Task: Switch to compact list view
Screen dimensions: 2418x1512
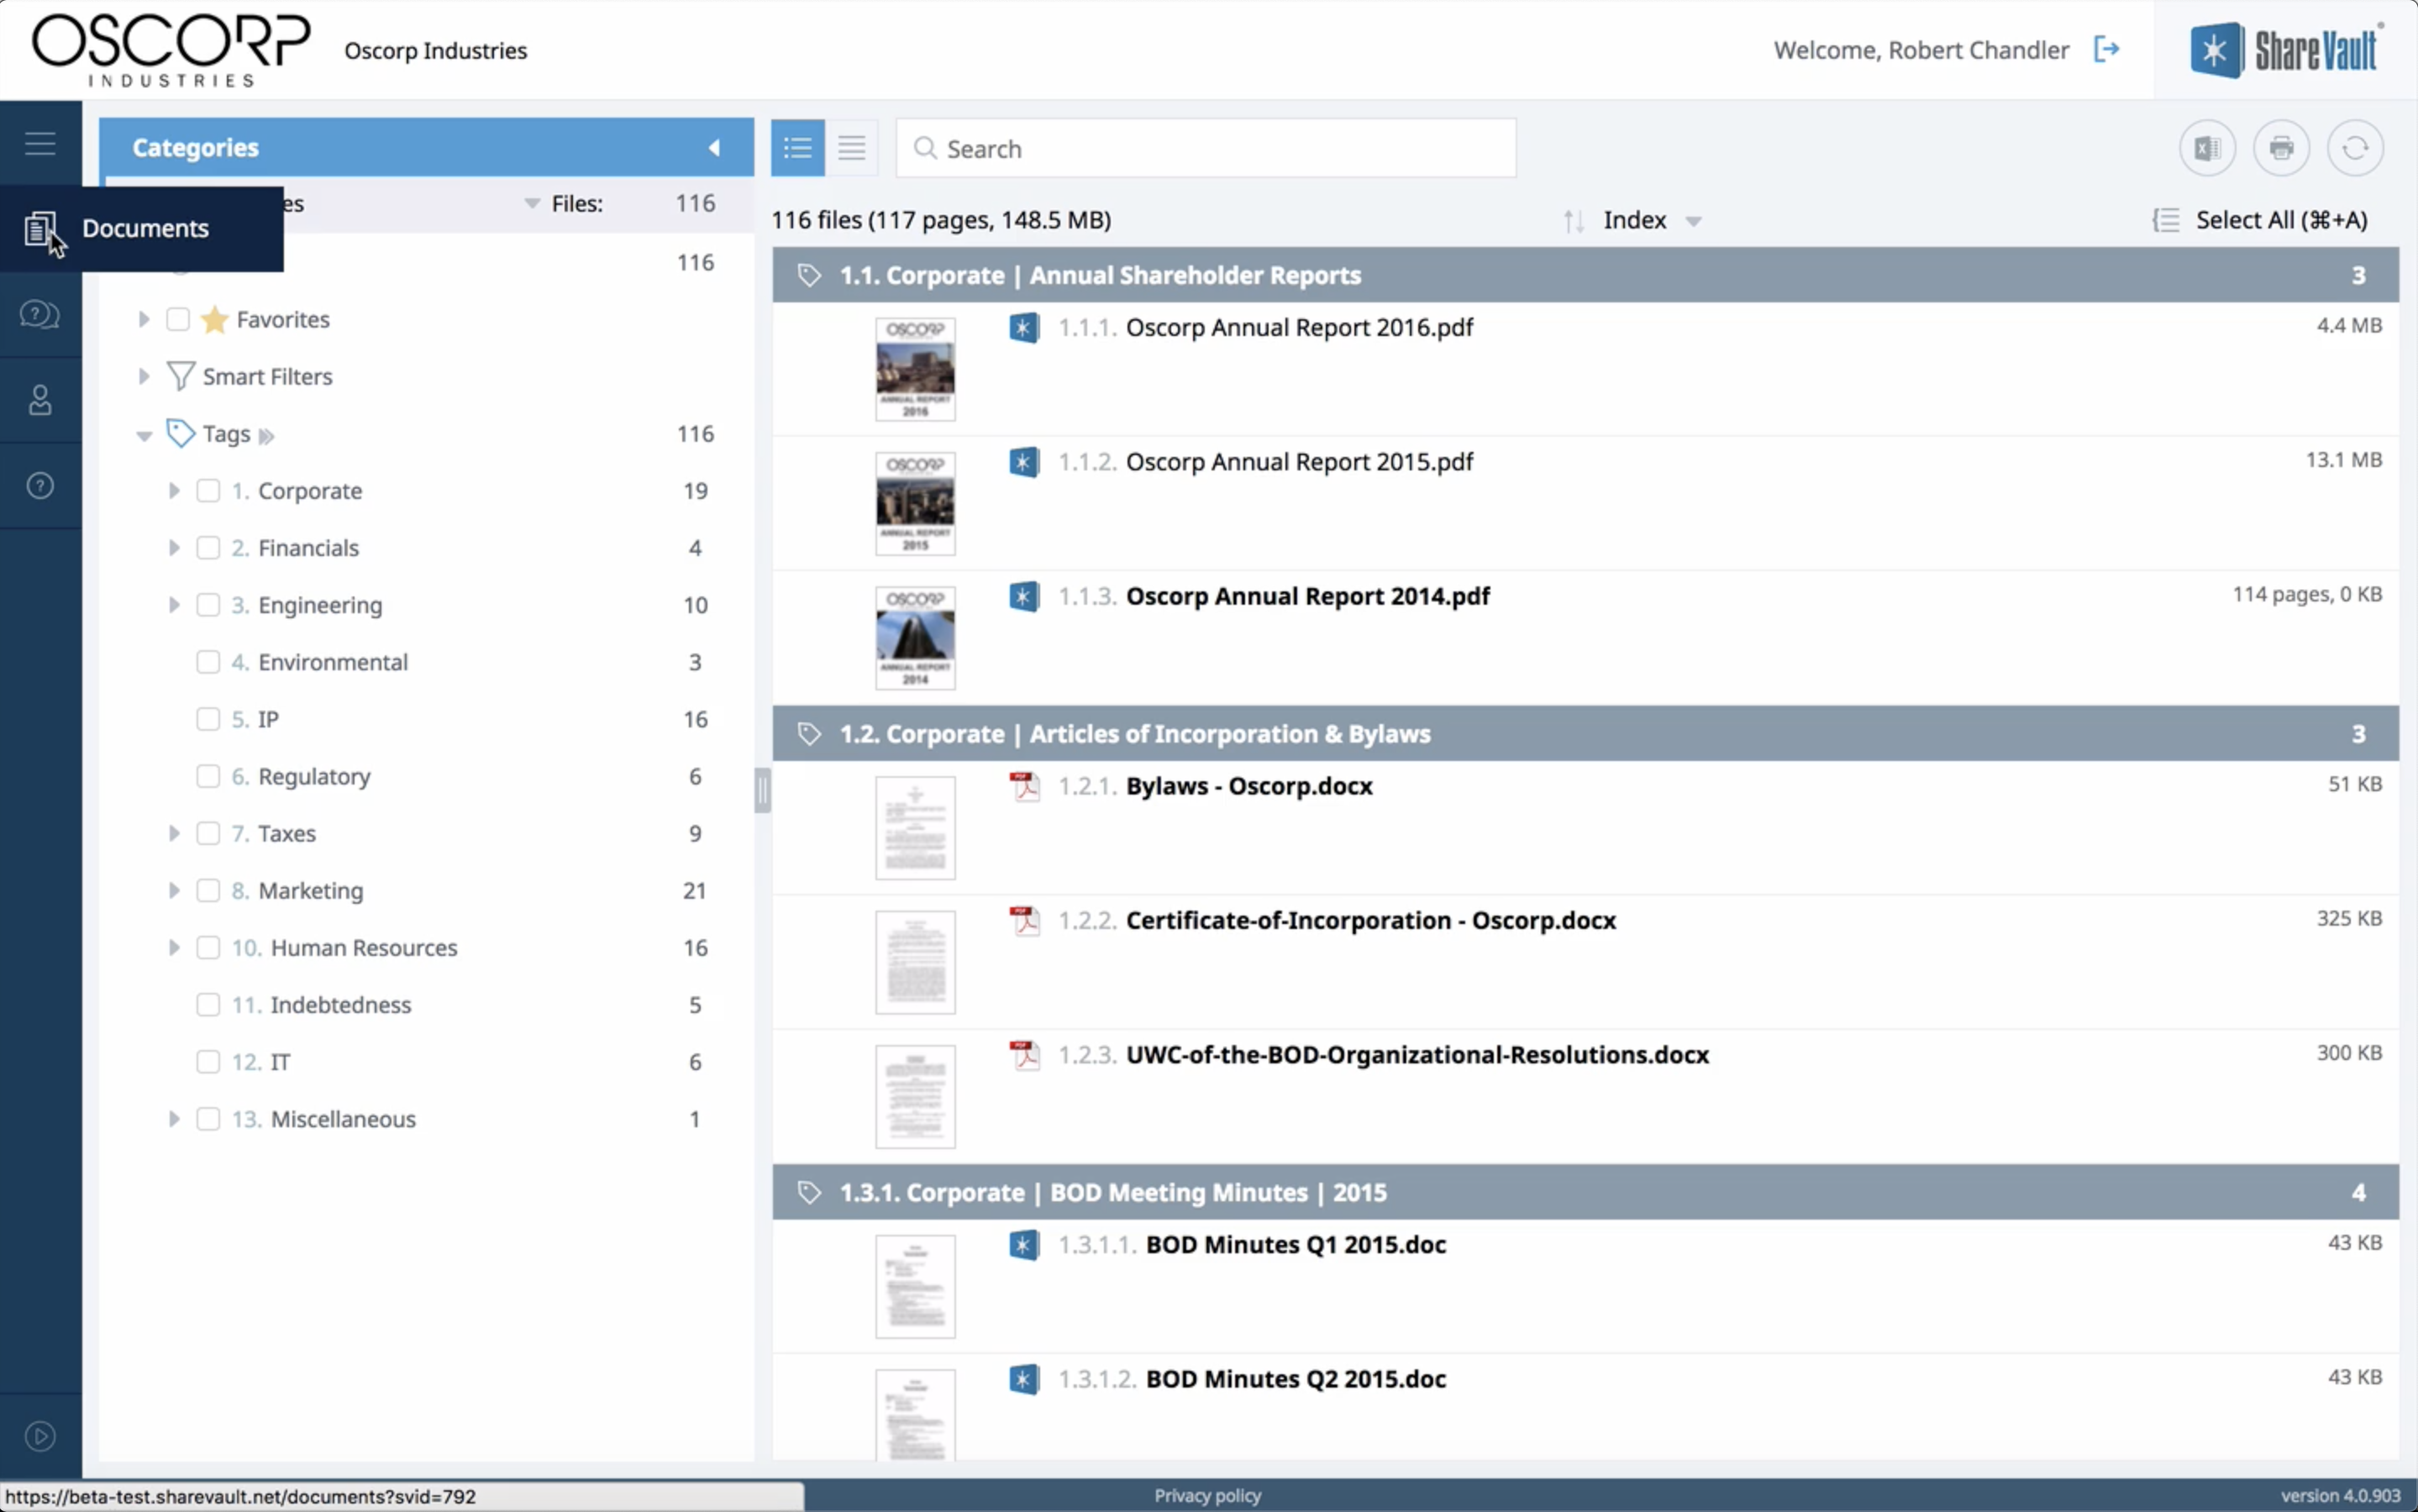Action: 852,148
